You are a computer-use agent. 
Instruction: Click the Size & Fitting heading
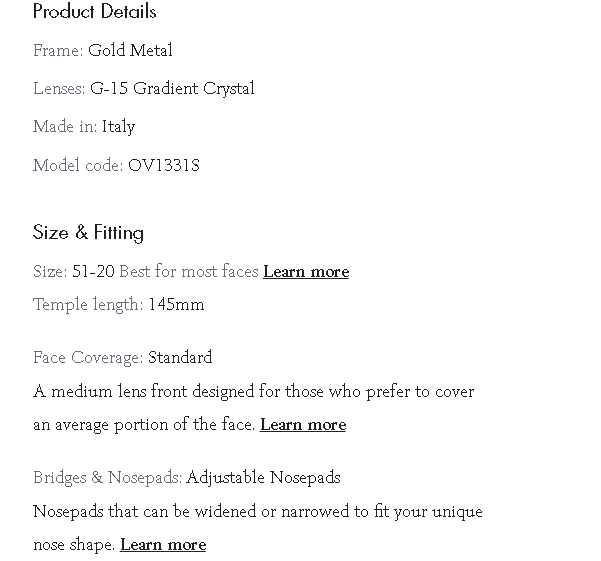[88, 233]
